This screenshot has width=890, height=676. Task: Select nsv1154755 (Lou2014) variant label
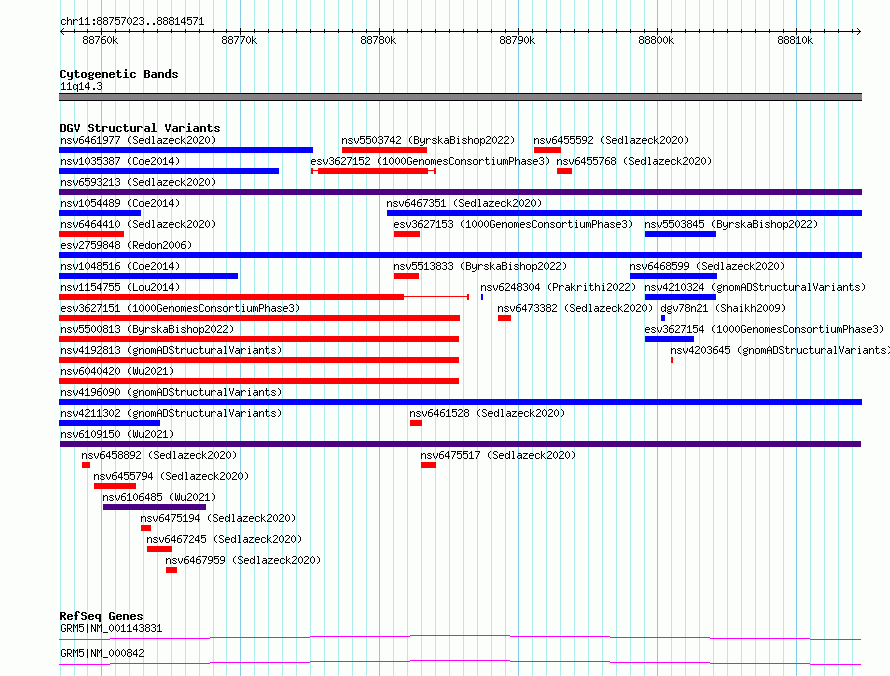[x=120, y=287]
